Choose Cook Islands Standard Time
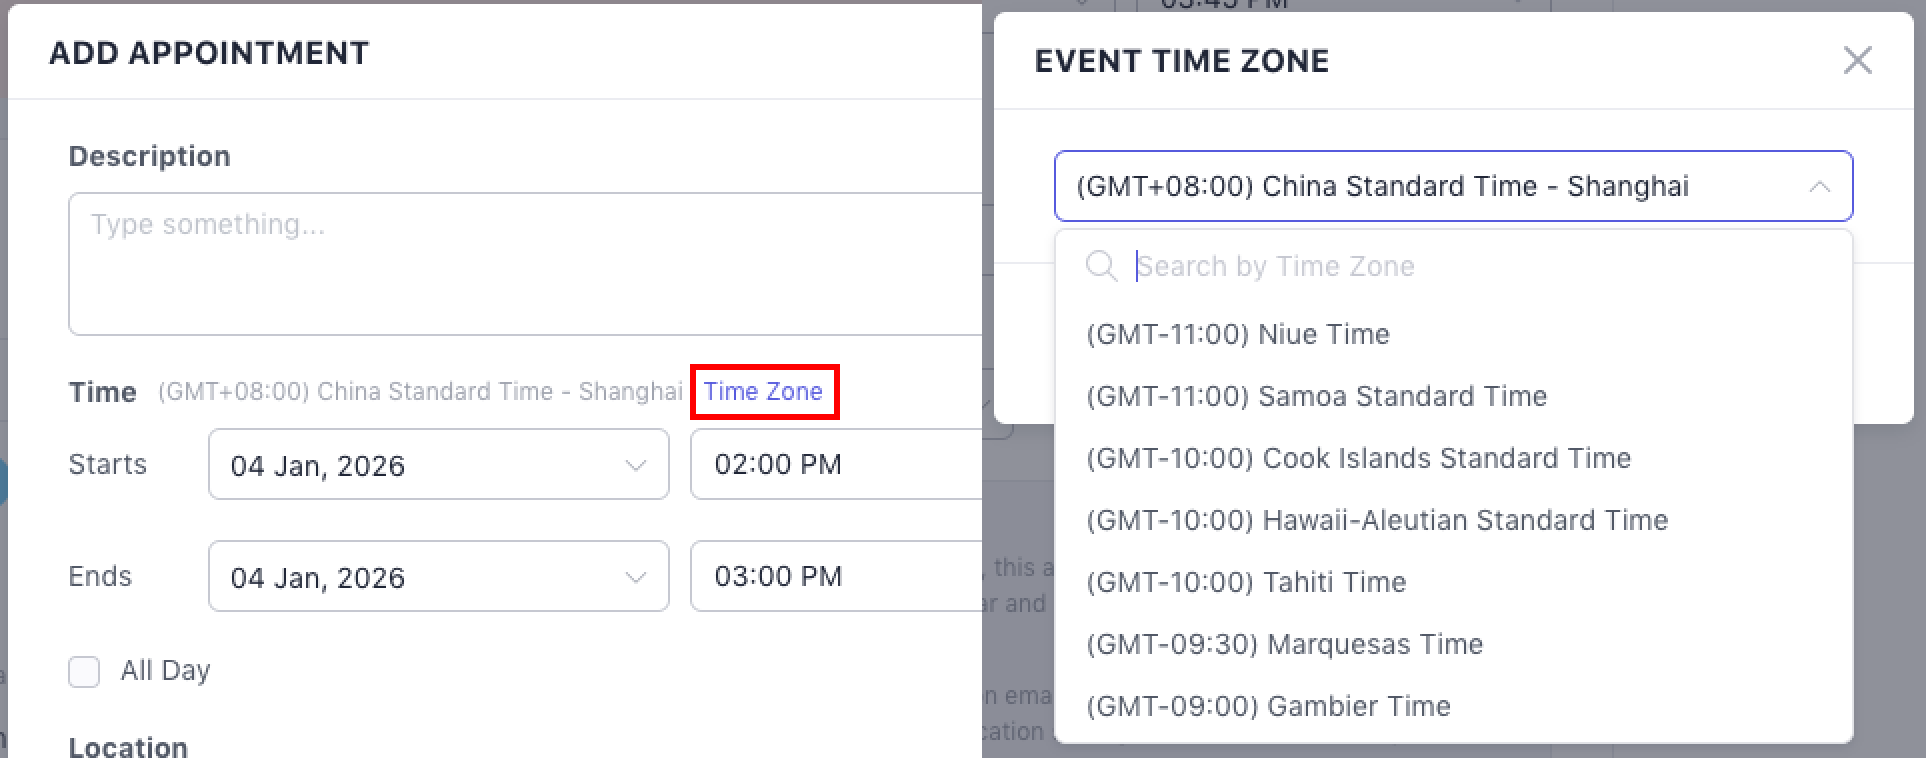Image resolution: width=1926 pixels, height=758 pixels. pos(1358,458)
